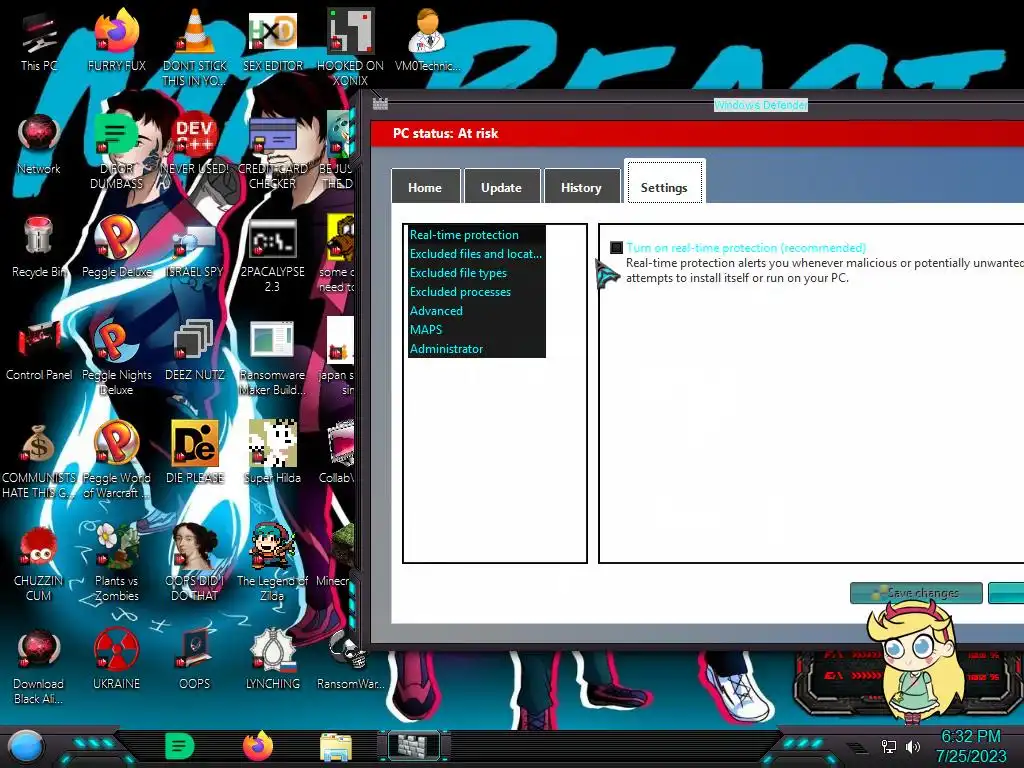
Task: Open the SEX EDITOR HxD shortcut
Action: tap(272, 40)
